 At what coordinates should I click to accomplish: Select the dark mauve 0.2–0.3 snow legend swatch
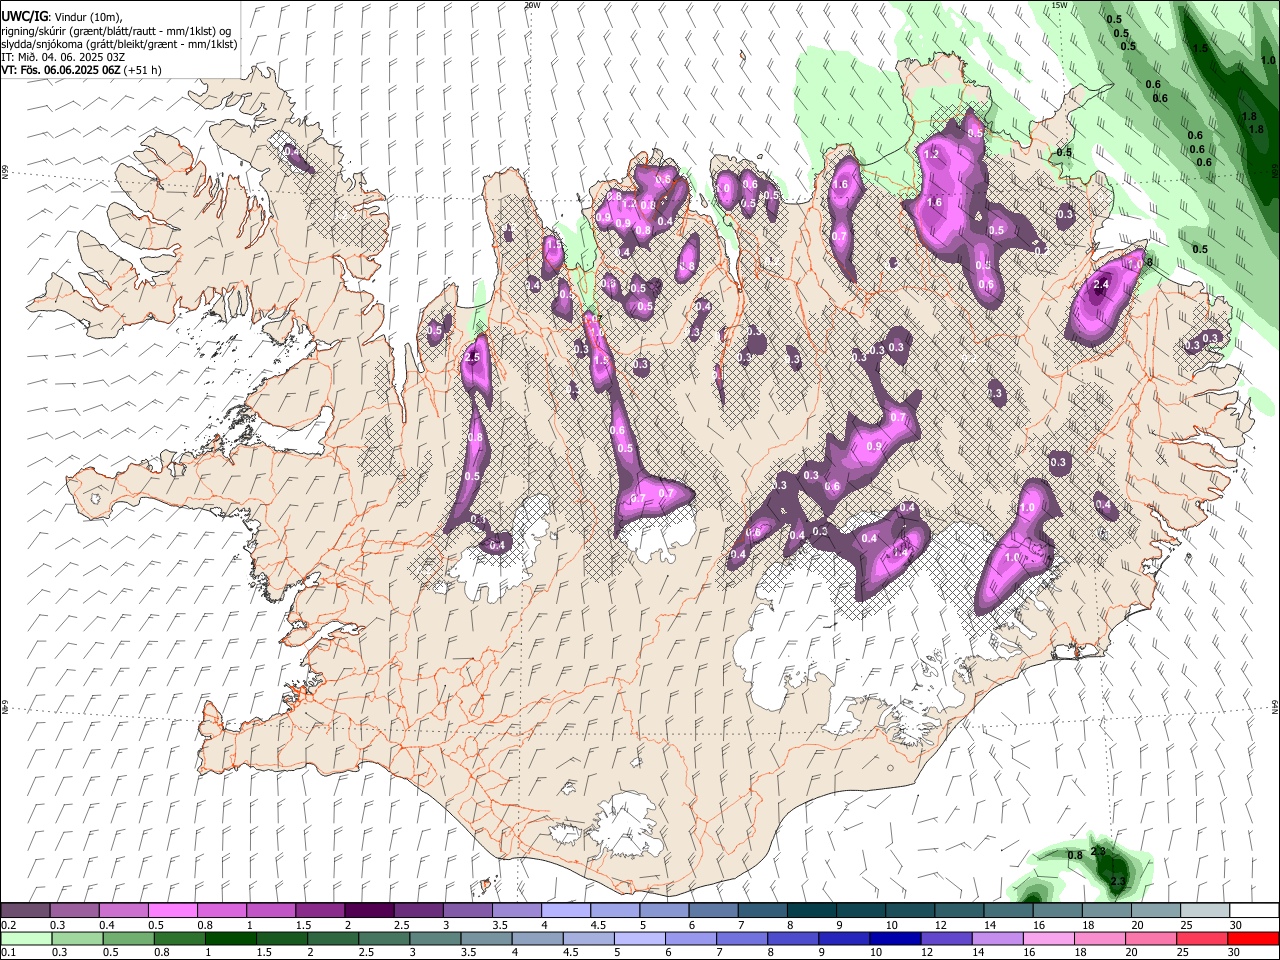click(25, 911)
